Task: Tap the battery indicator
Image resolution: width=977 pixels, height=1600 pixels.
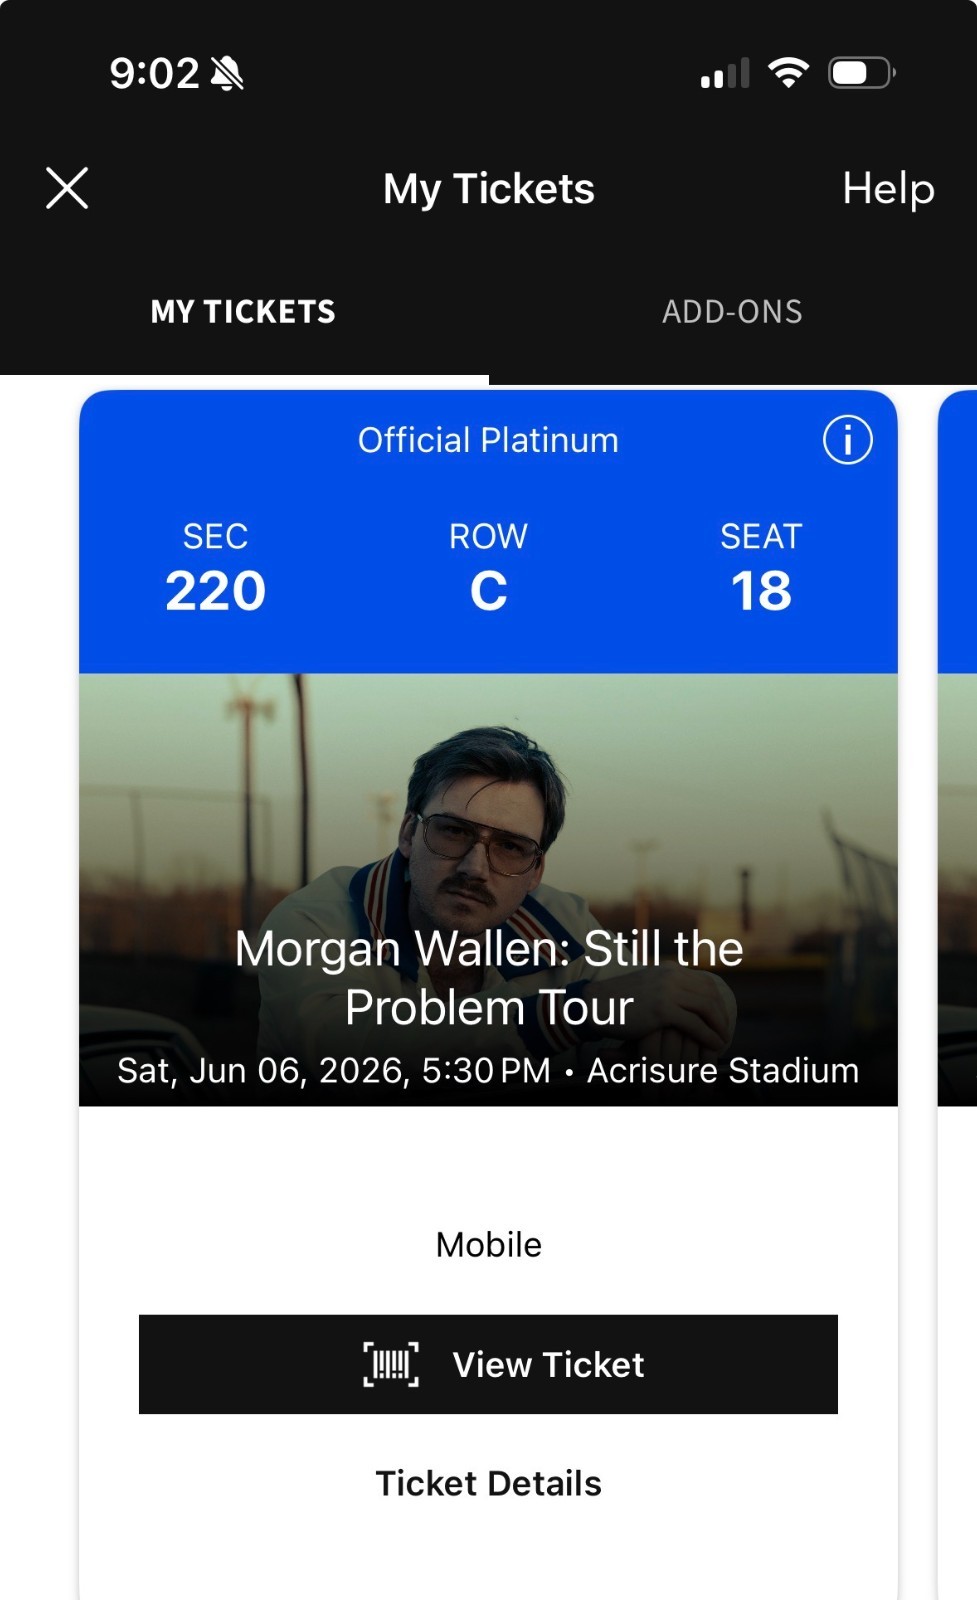Action: 858,72
